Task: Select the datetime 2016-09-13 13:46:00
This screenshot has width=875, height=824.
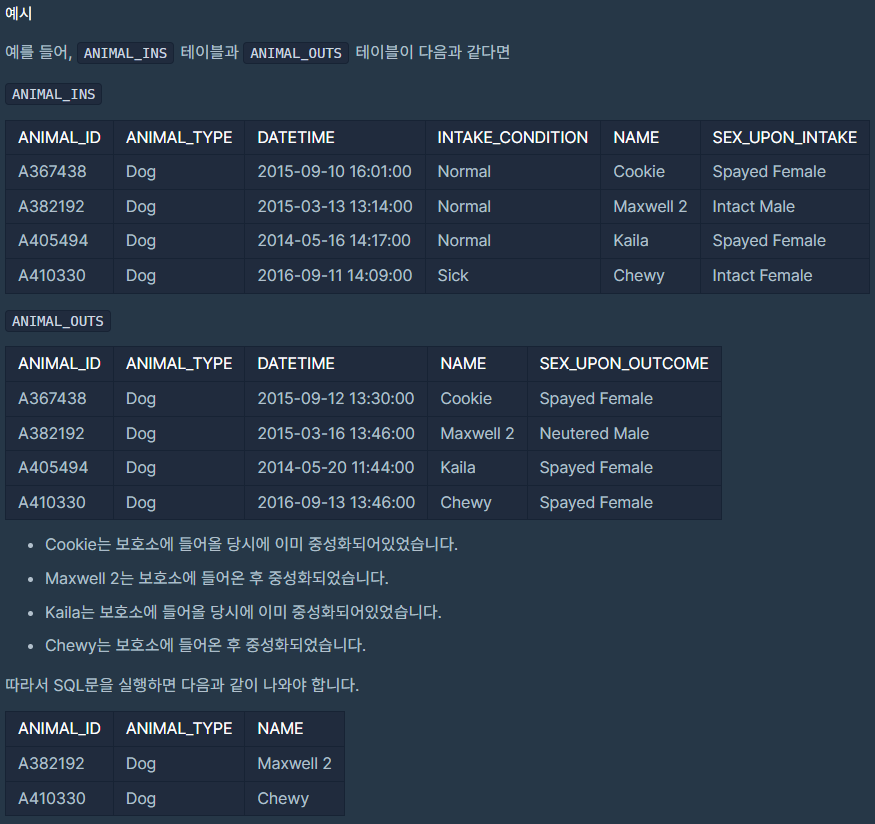Action: 336,503
